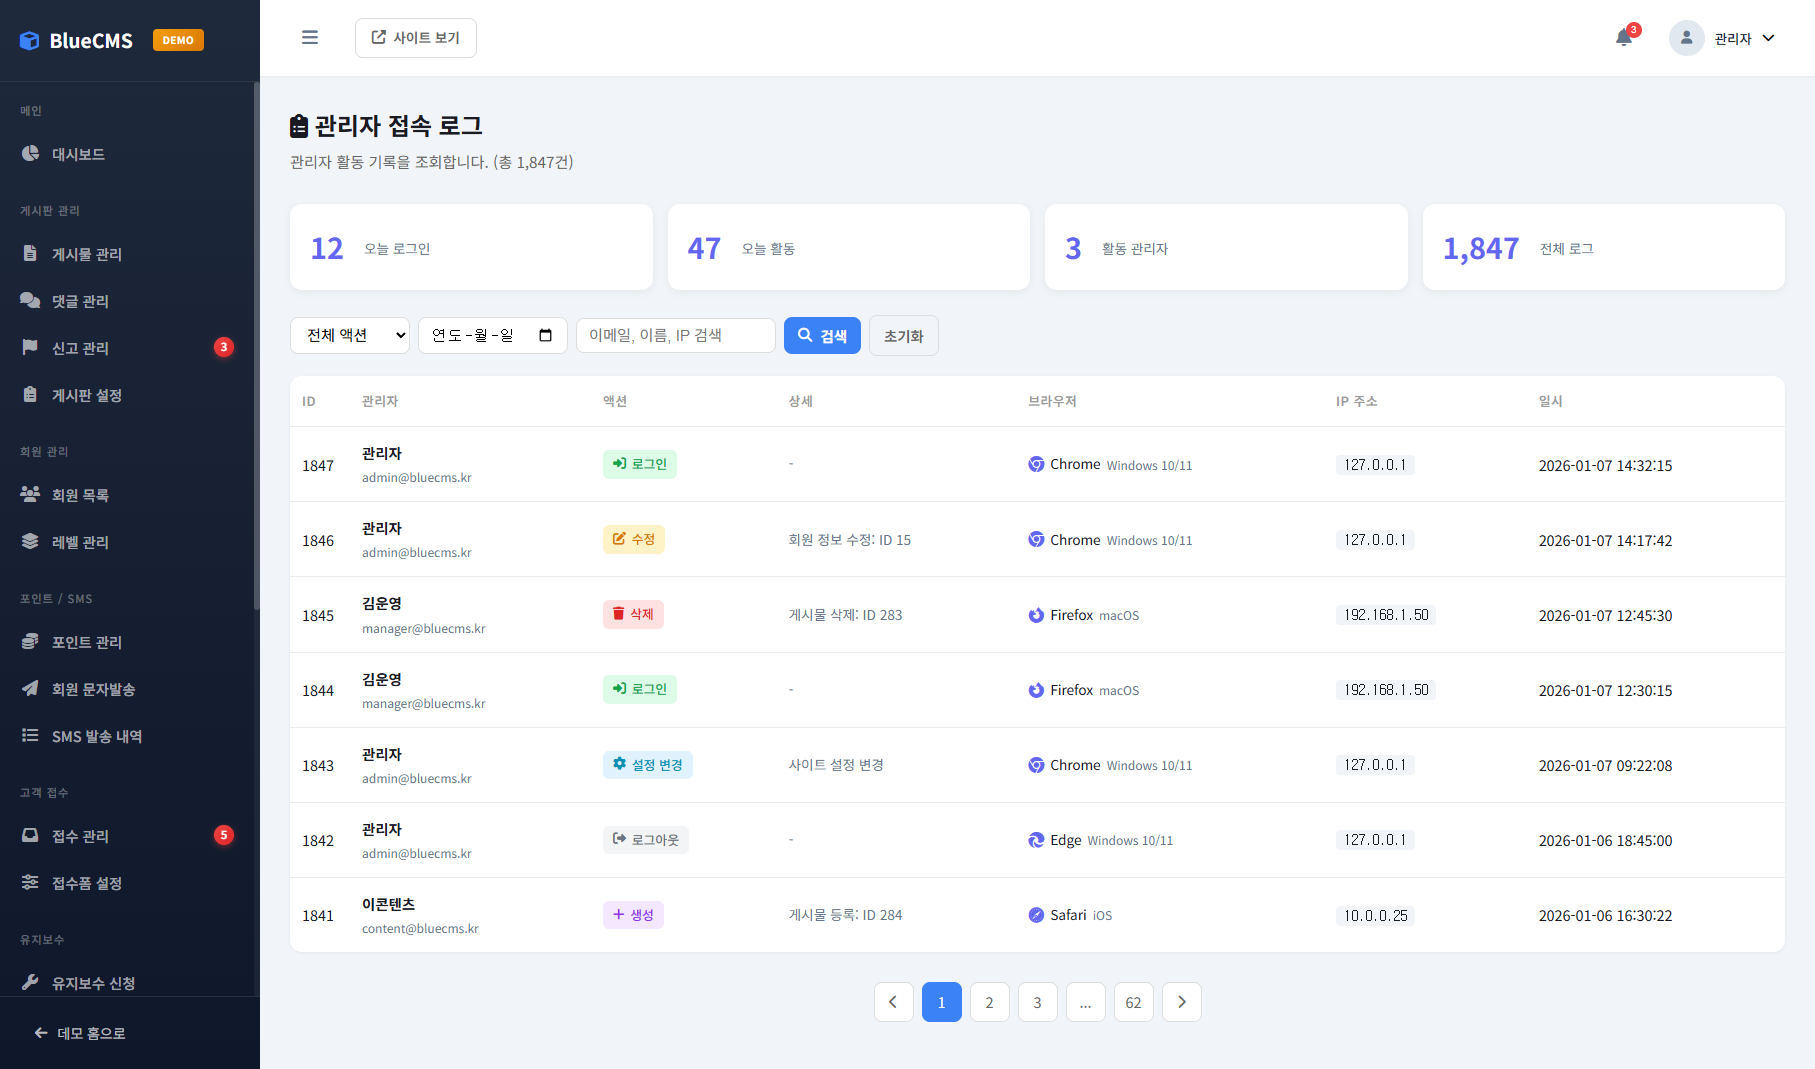Open the 사이트 보기 link button
1815x1069 pixels.
(416, 38)
